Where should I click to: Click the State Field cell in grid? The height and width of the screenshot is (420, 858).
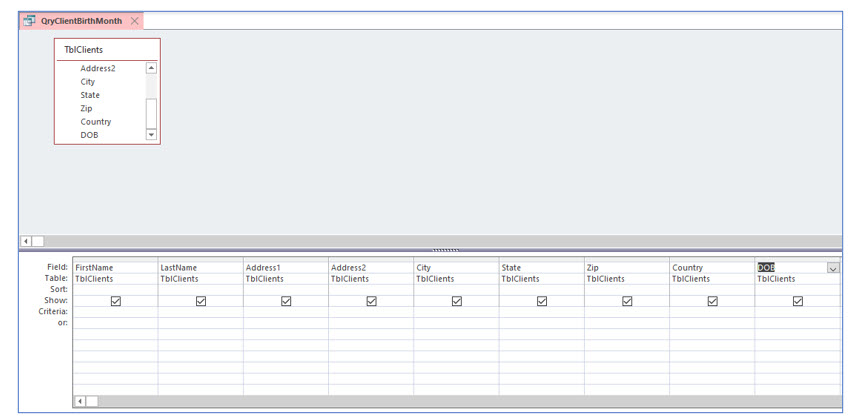(542, 268)
